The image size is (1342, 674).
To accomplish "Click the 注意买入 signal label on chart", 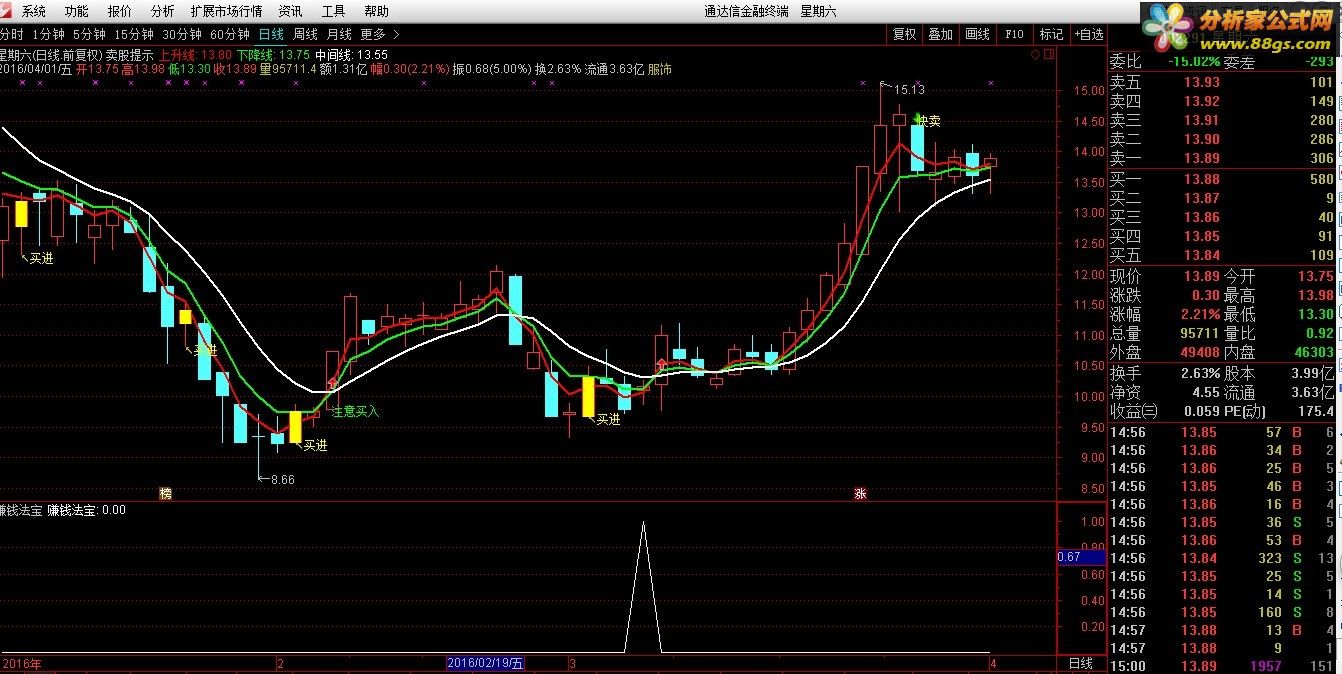I will pos(355,411).
